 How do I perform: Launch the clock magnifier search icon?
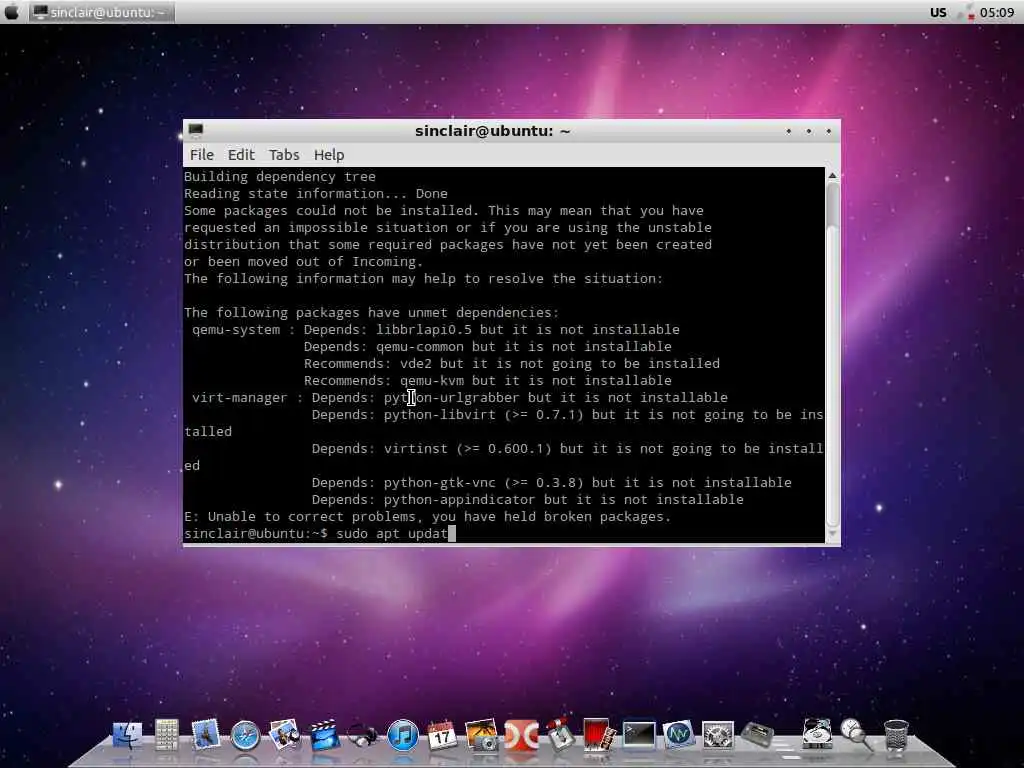(x=856, y=734)
